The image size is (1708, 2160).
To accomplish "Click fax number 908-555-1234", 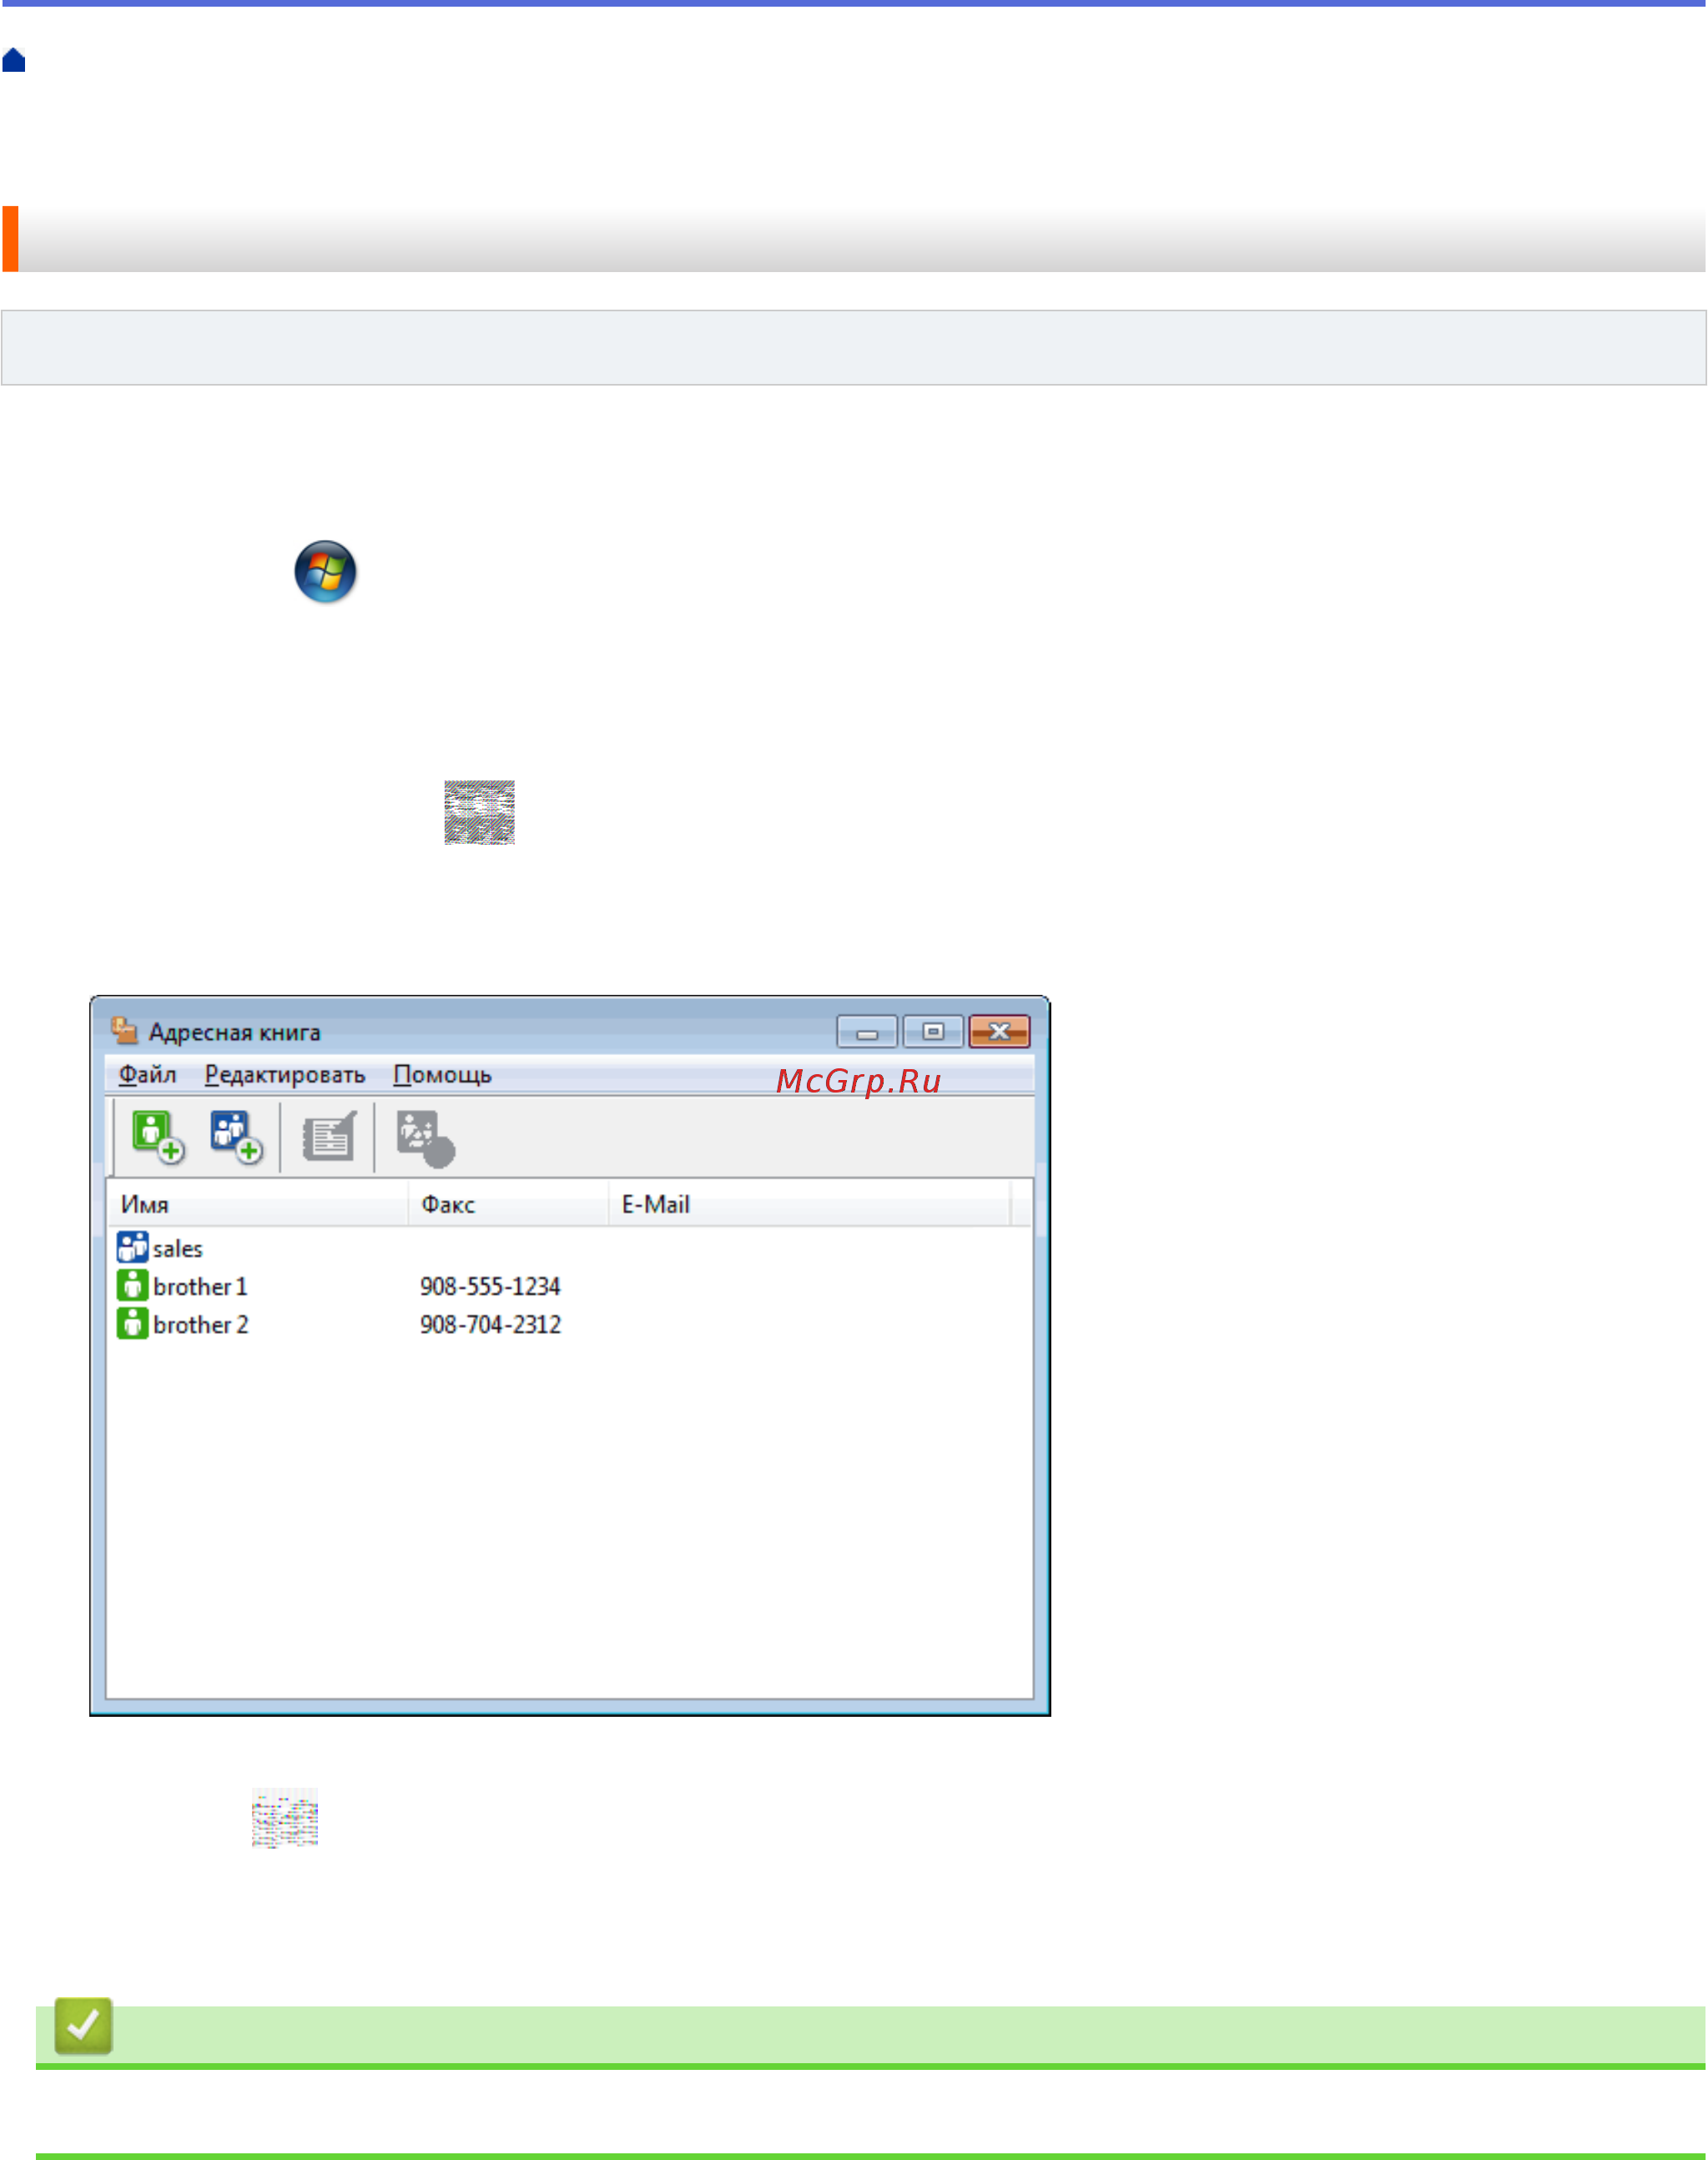I will coord(490,1286).
